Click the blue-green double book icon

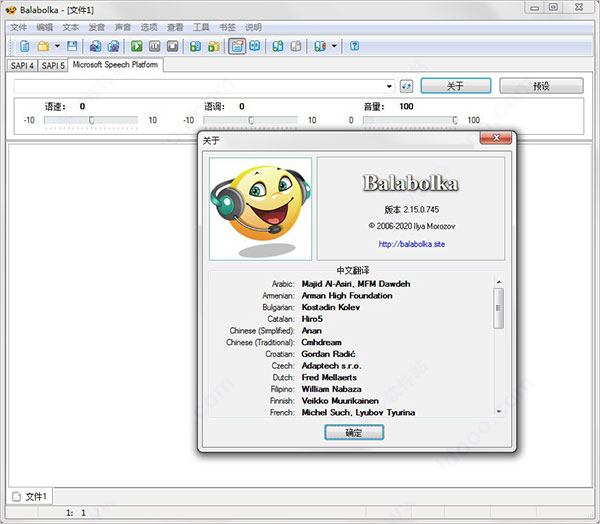pos(278,46)
